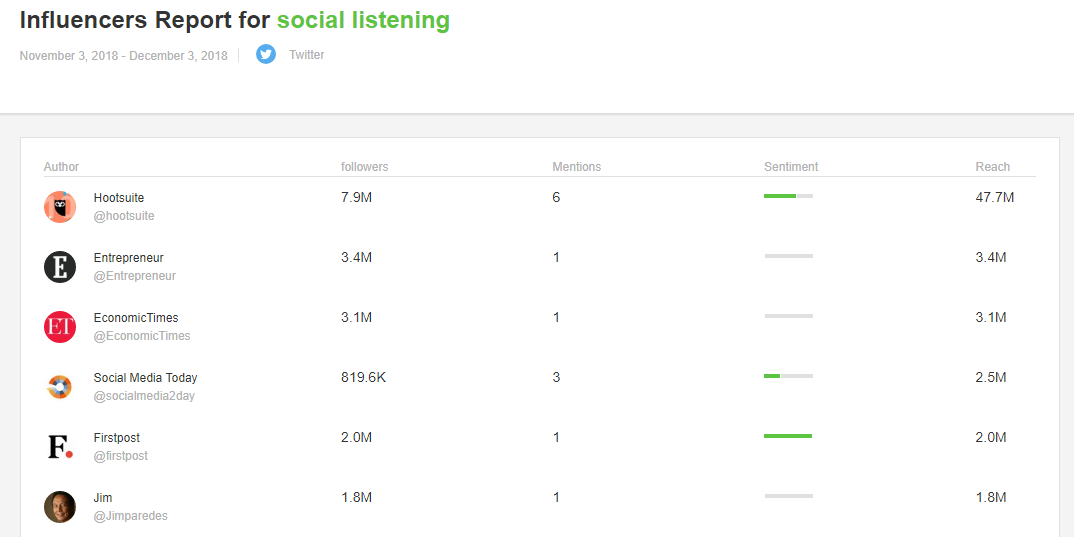This screenshot has width=1074, height=537.
Task: Sort by the followers column header
Action: (x=364, y=166)
